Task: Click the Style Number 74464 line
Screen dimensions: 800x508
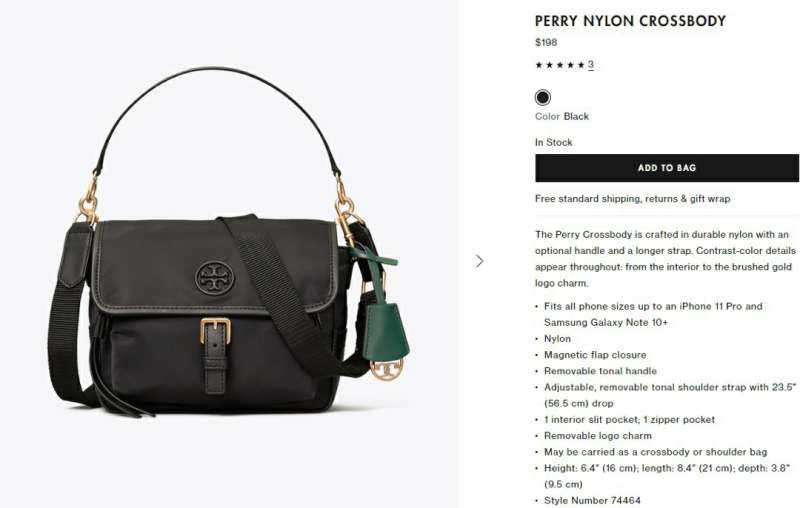Action: (x=592, y=500)
